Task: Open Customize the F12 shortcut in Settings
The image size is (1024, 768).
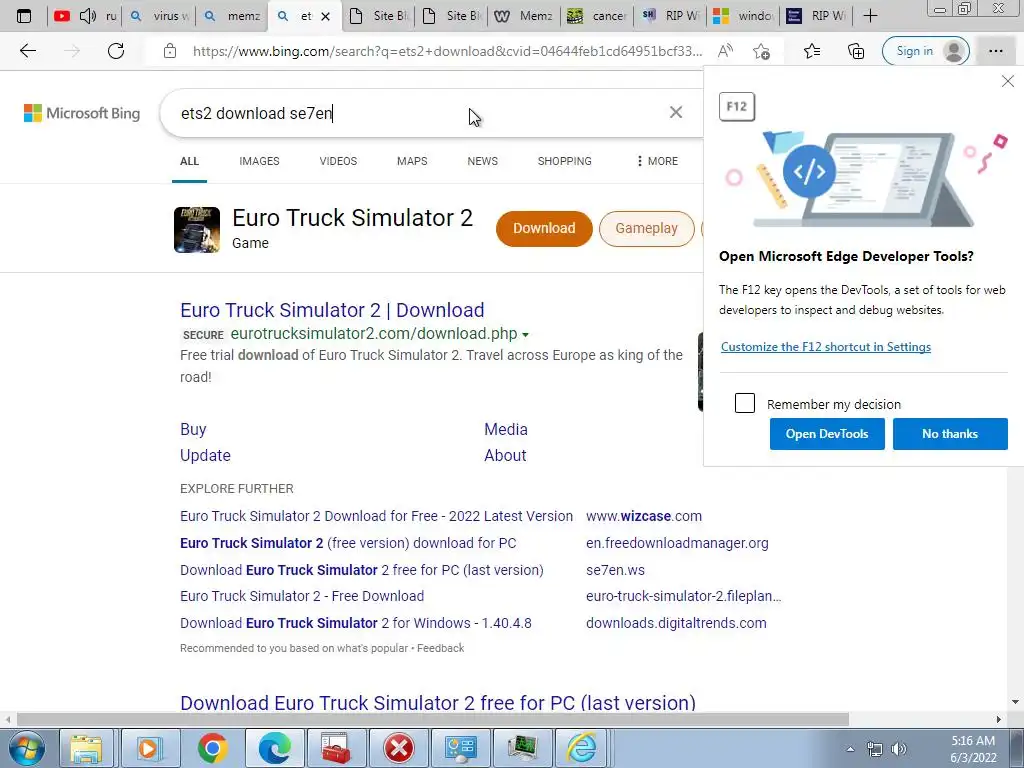Action: 825,347
